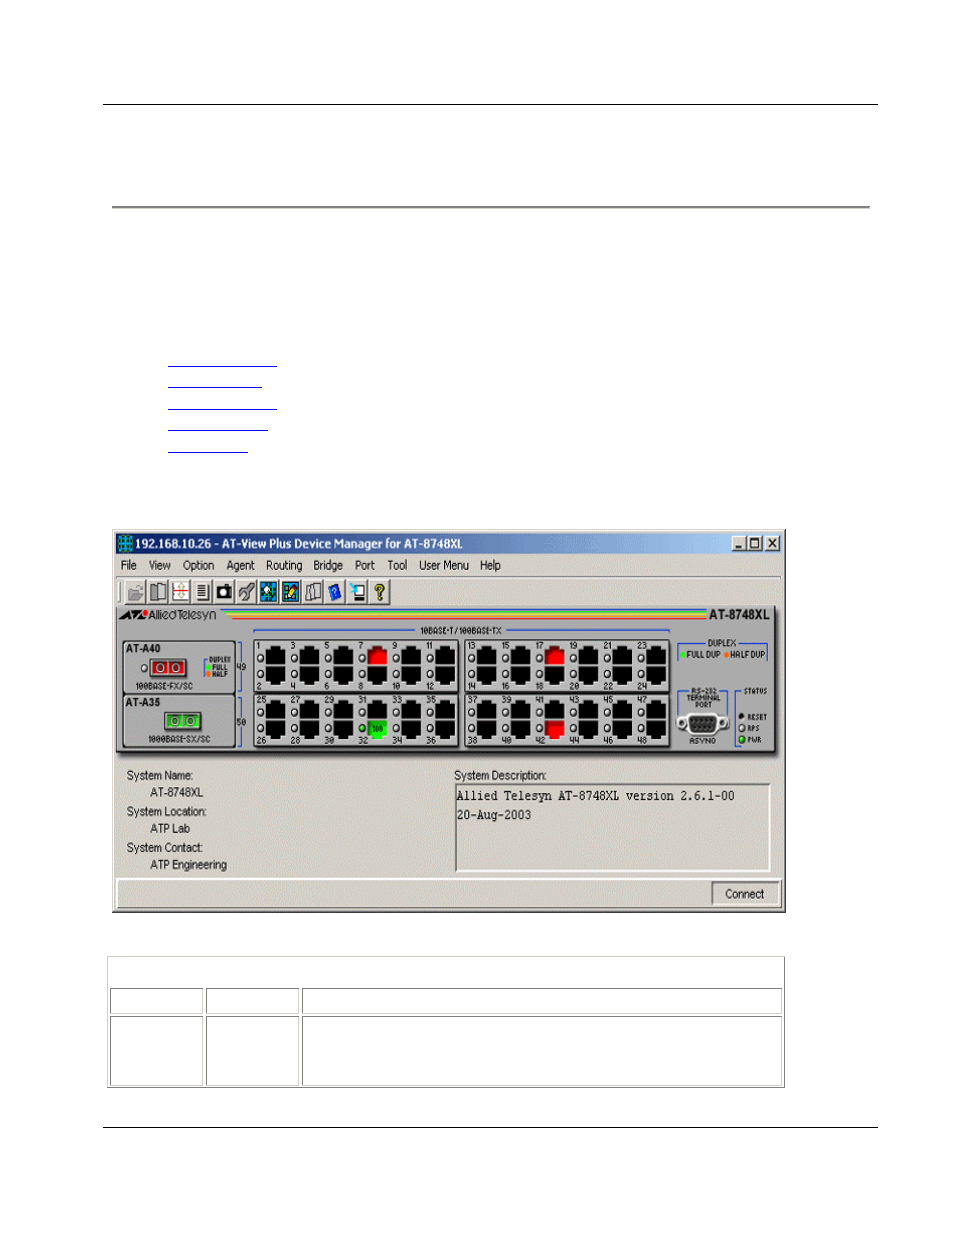This screenshot has height=1235, width=954.
Task: Click the AT-8748XL model label on panel
Action: 739,615
